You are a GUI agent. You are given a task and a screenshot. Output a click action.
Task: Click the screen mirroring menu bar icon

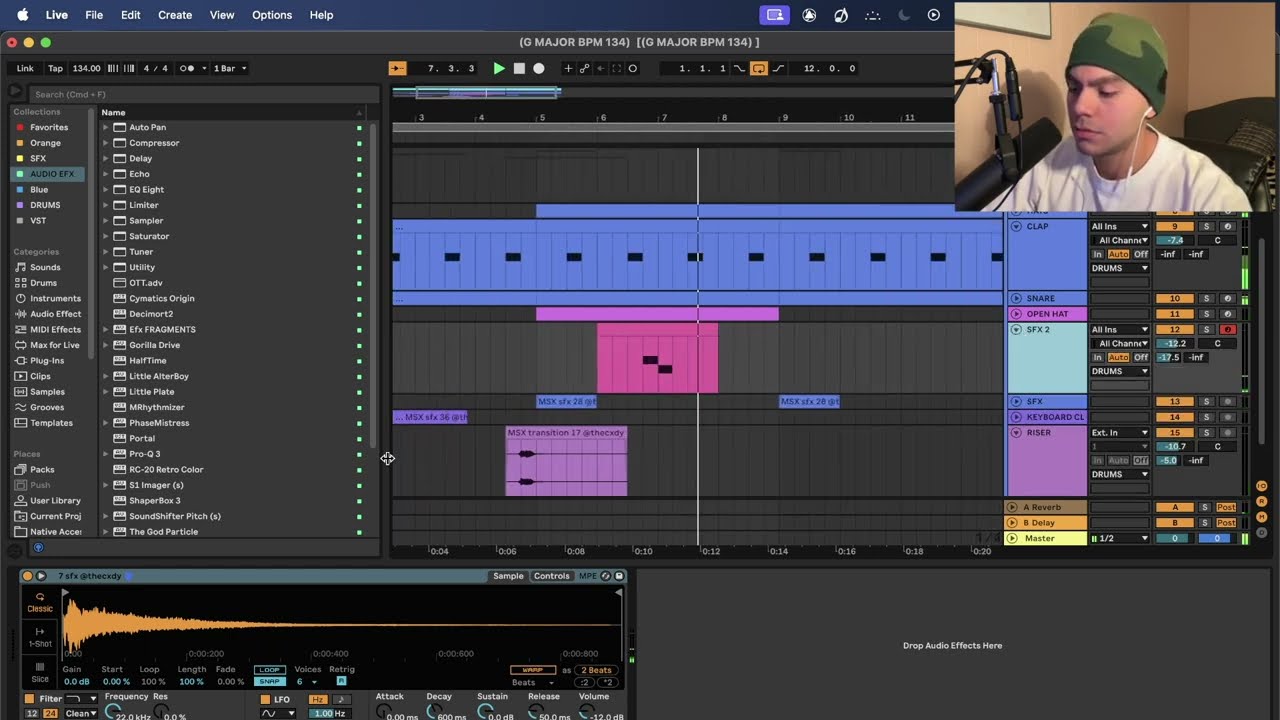[774, 15]
